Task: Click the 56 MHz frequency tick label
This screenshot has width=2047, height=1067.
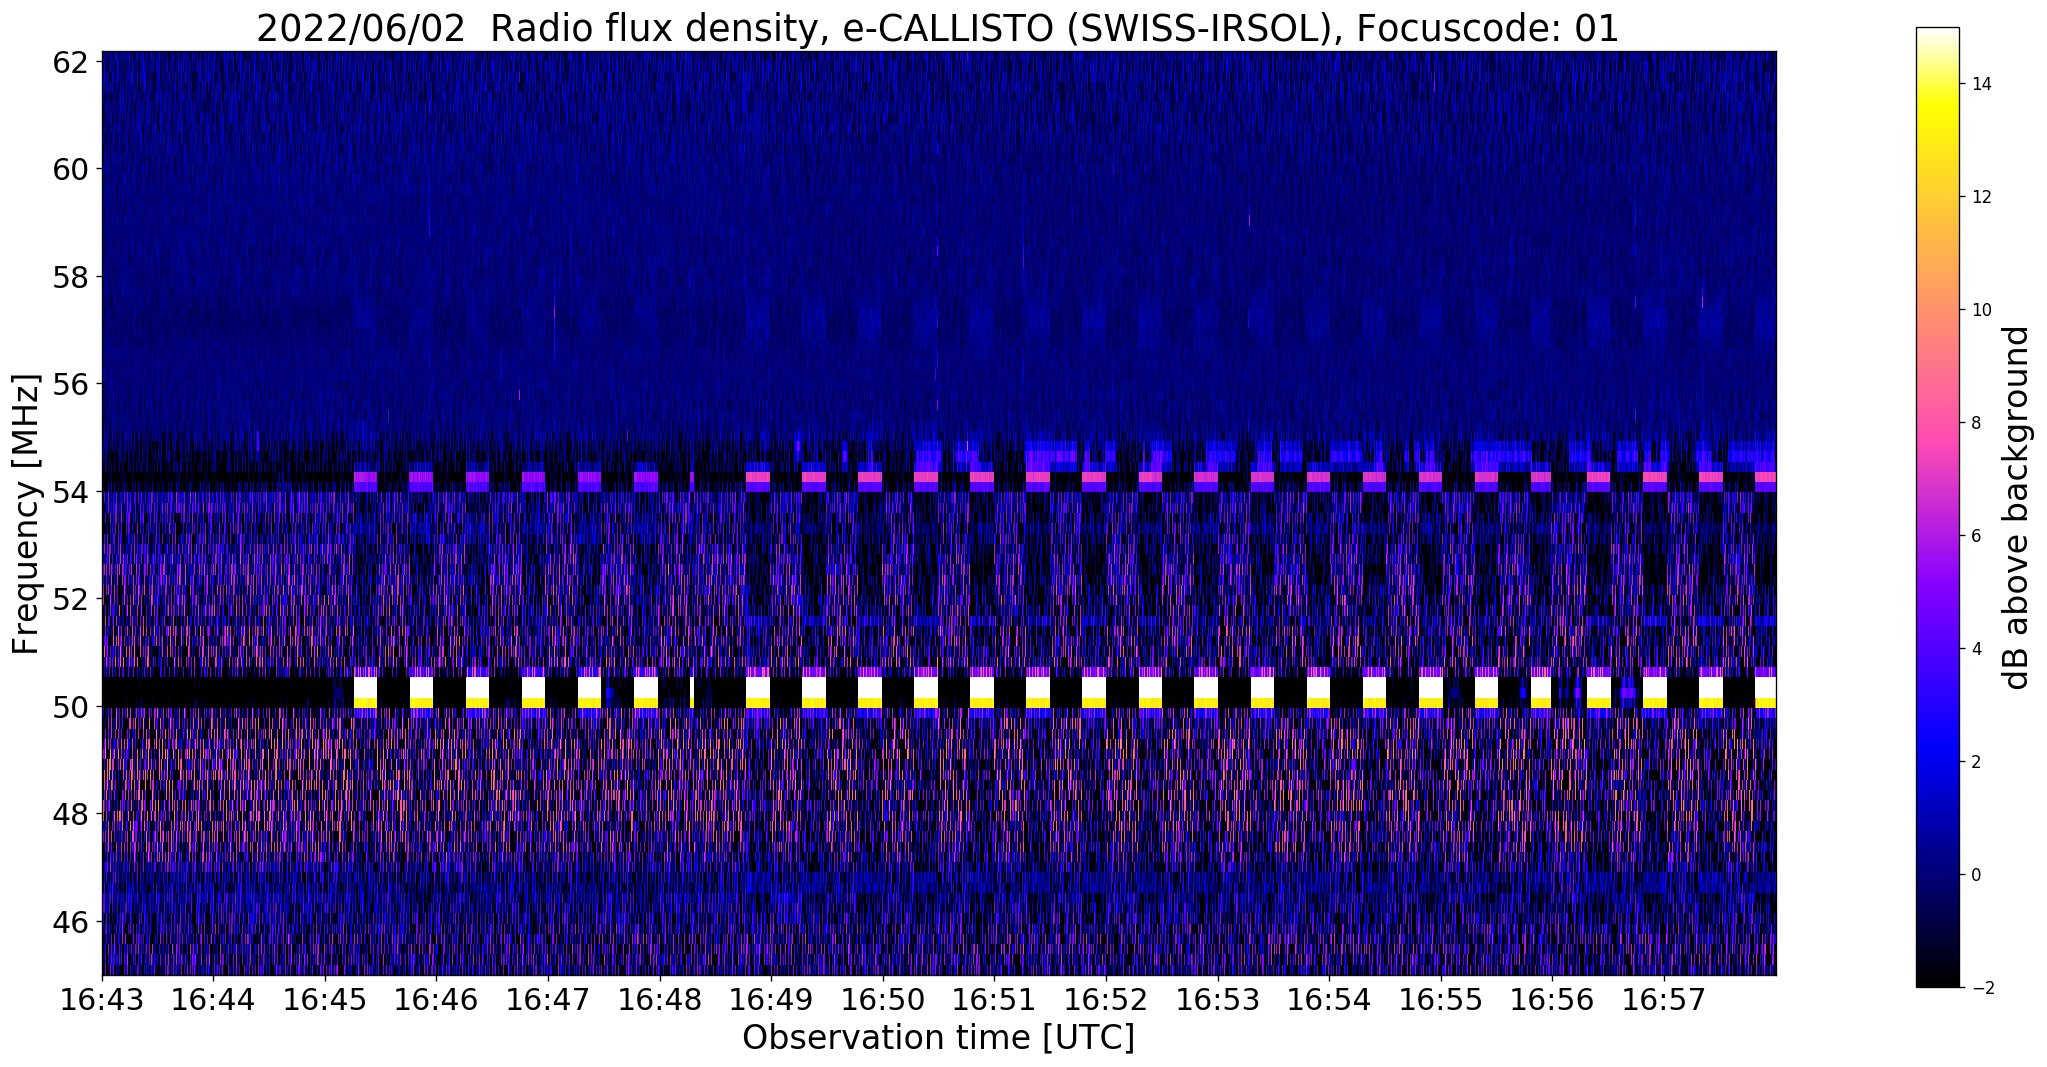Action: click(71, 383)
